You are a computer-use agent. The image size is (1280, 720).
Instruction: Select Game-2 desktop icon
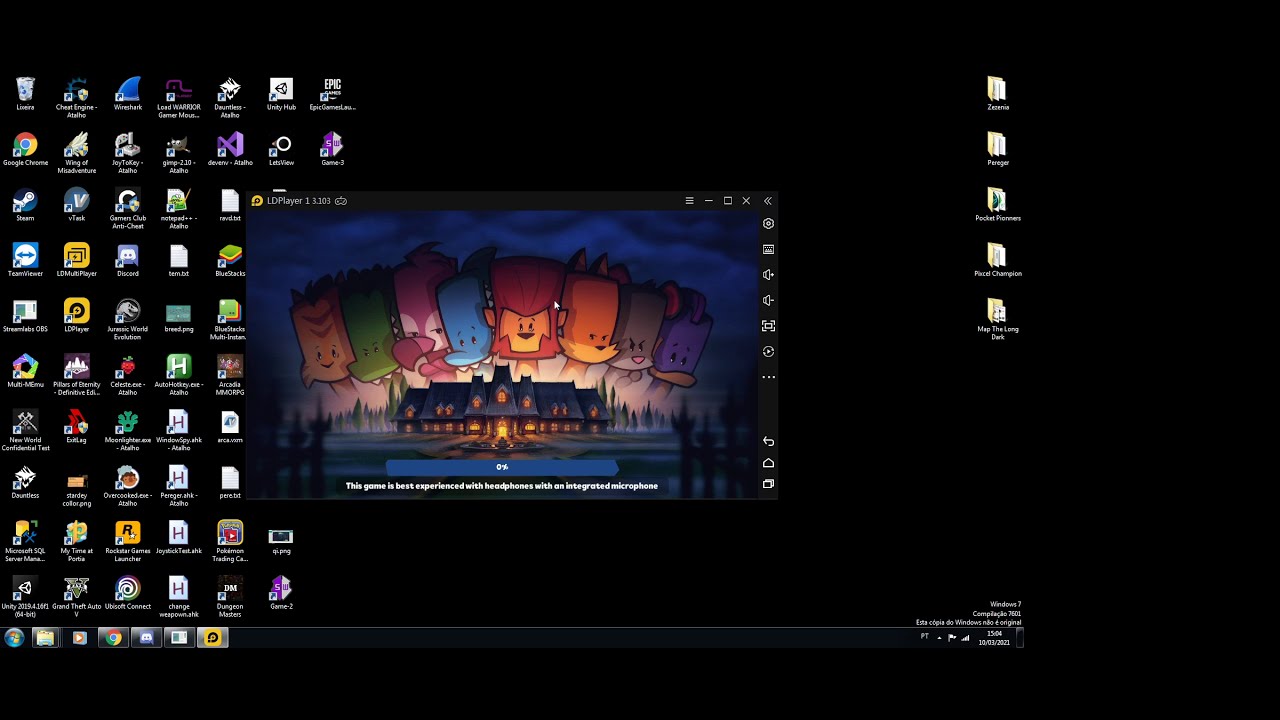coord(281,593)
